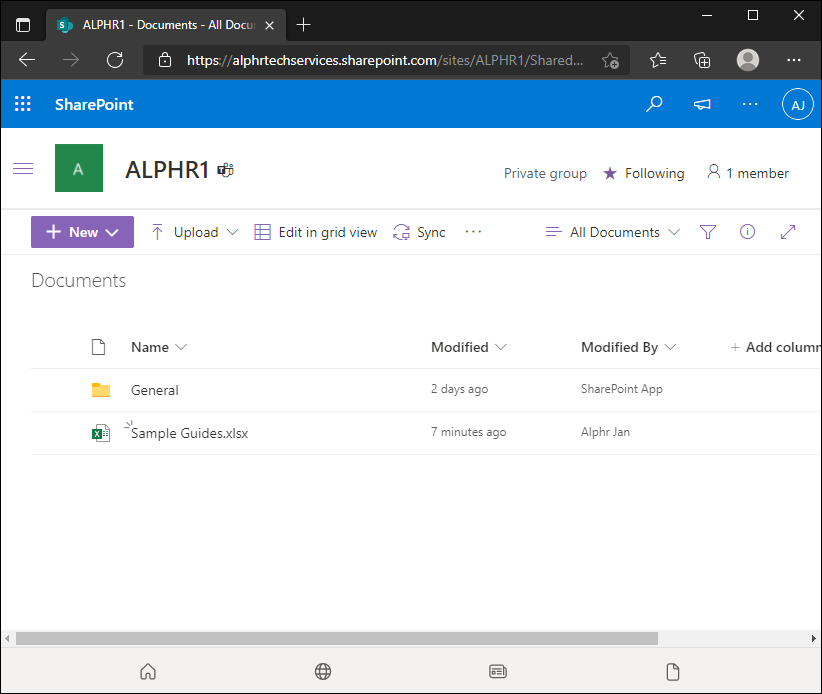The height and width of the screenshot is (694, 822).
Task: Add page to favorites star-plus icon
Action: click(610, 60)
